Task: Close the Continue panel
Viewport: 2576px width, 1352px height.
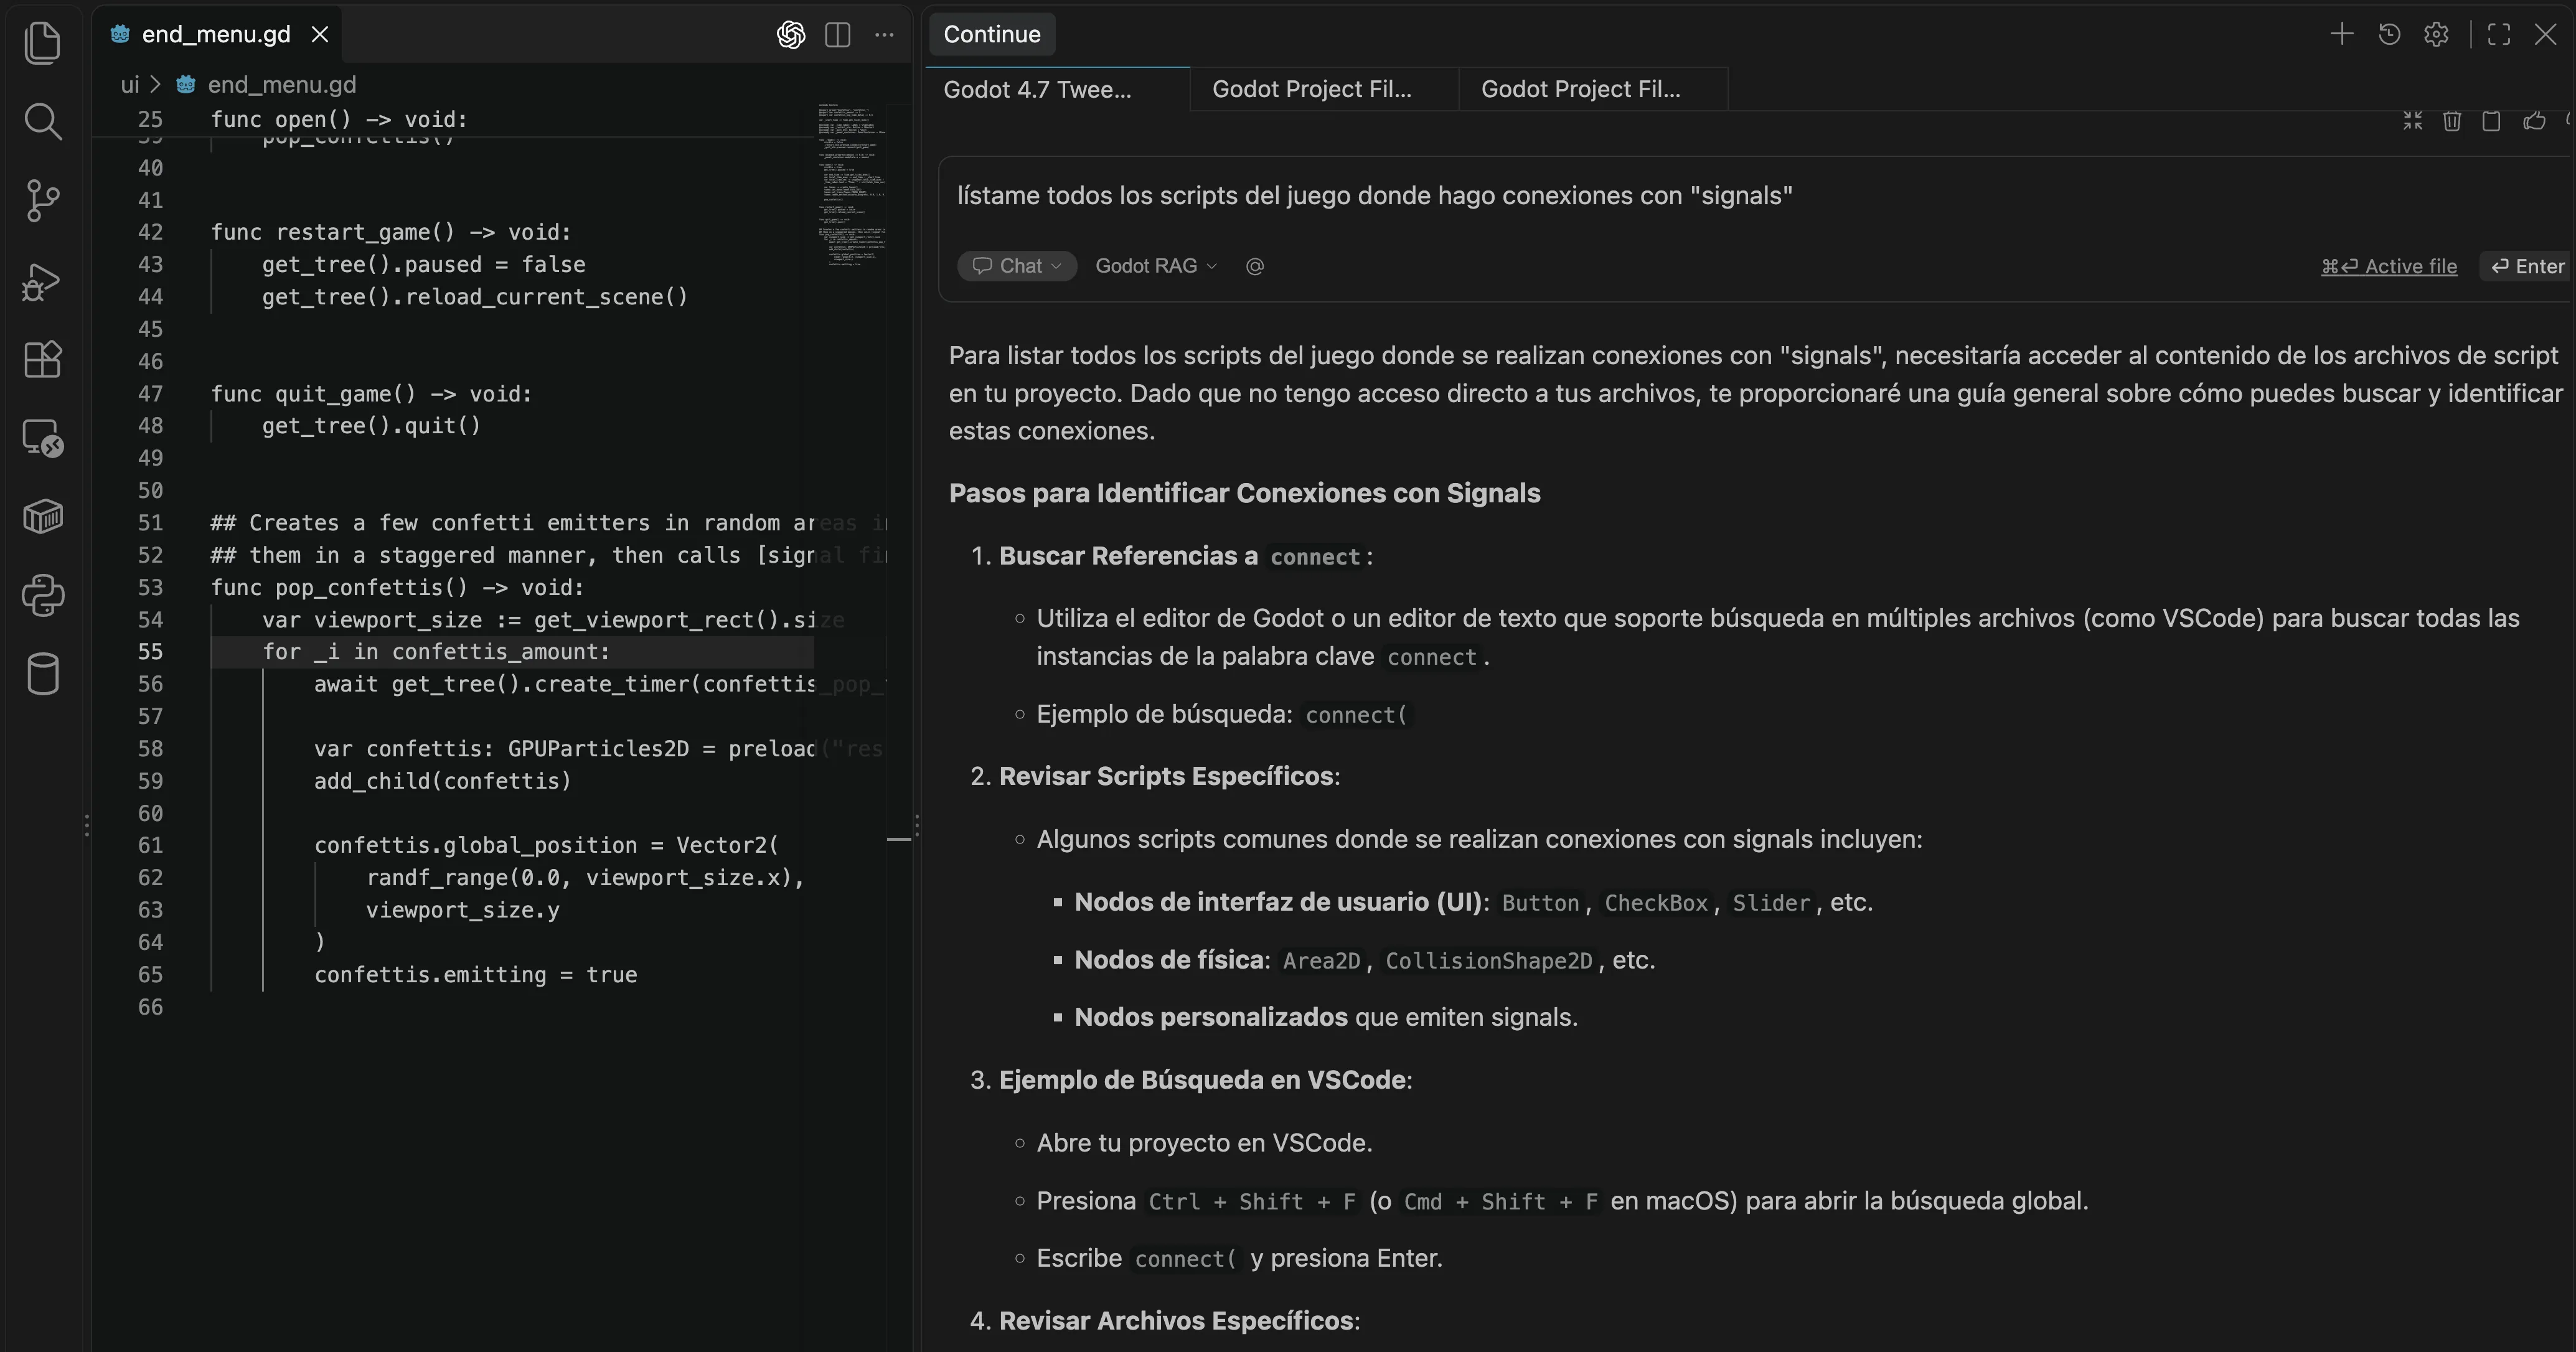Action: tap(2545, 35)
